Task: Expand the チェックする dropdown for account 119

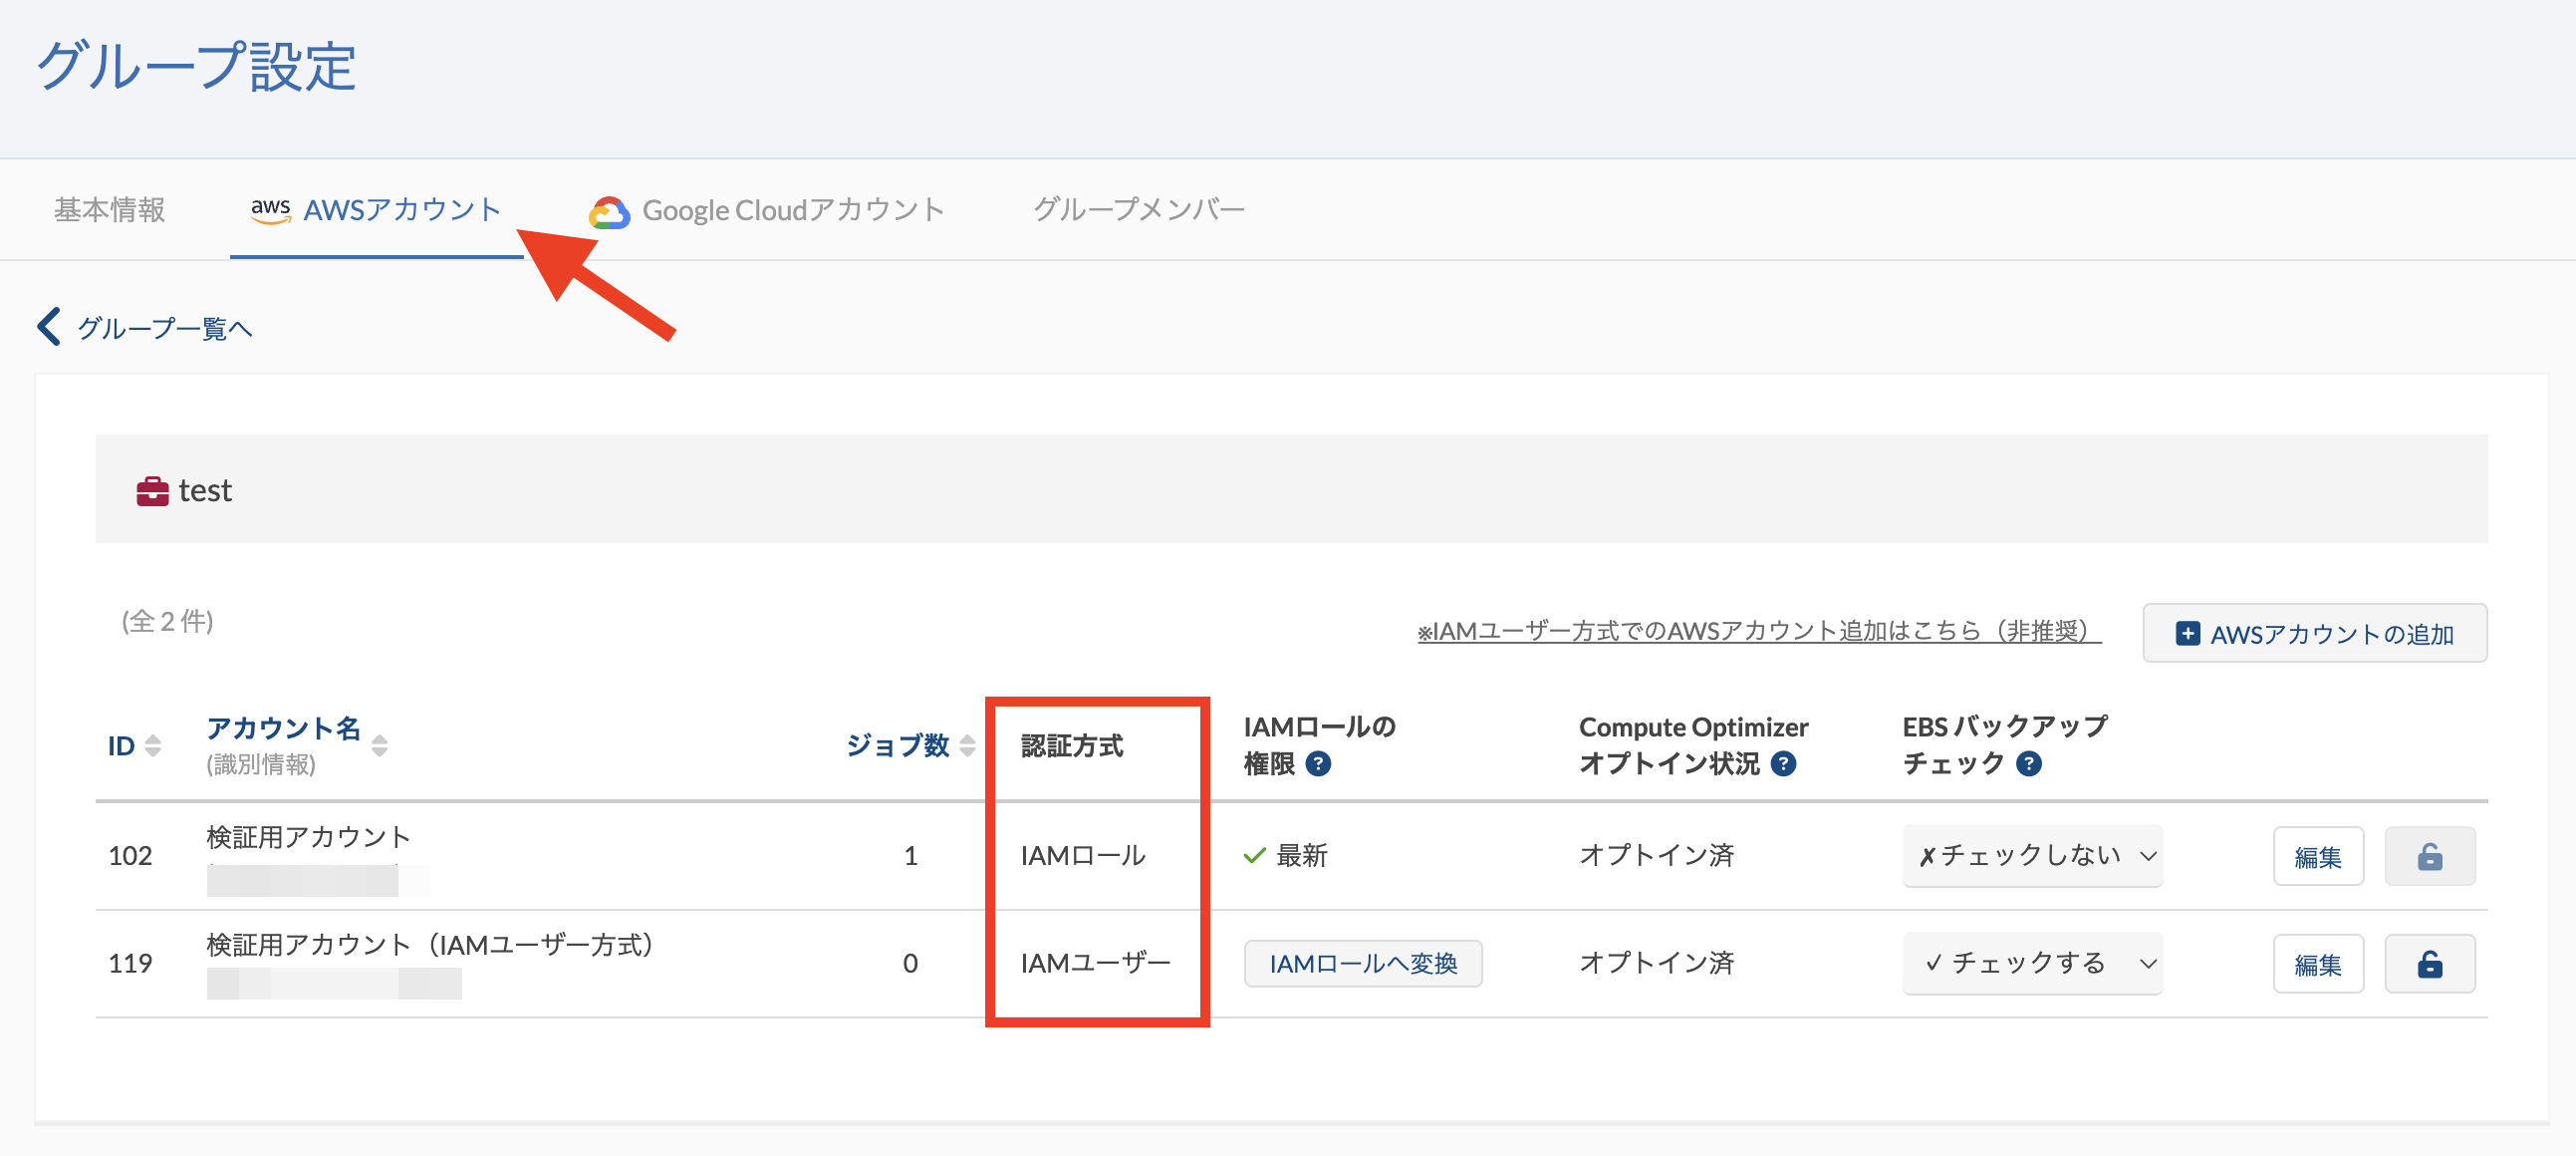Action: coord(2031,964)
